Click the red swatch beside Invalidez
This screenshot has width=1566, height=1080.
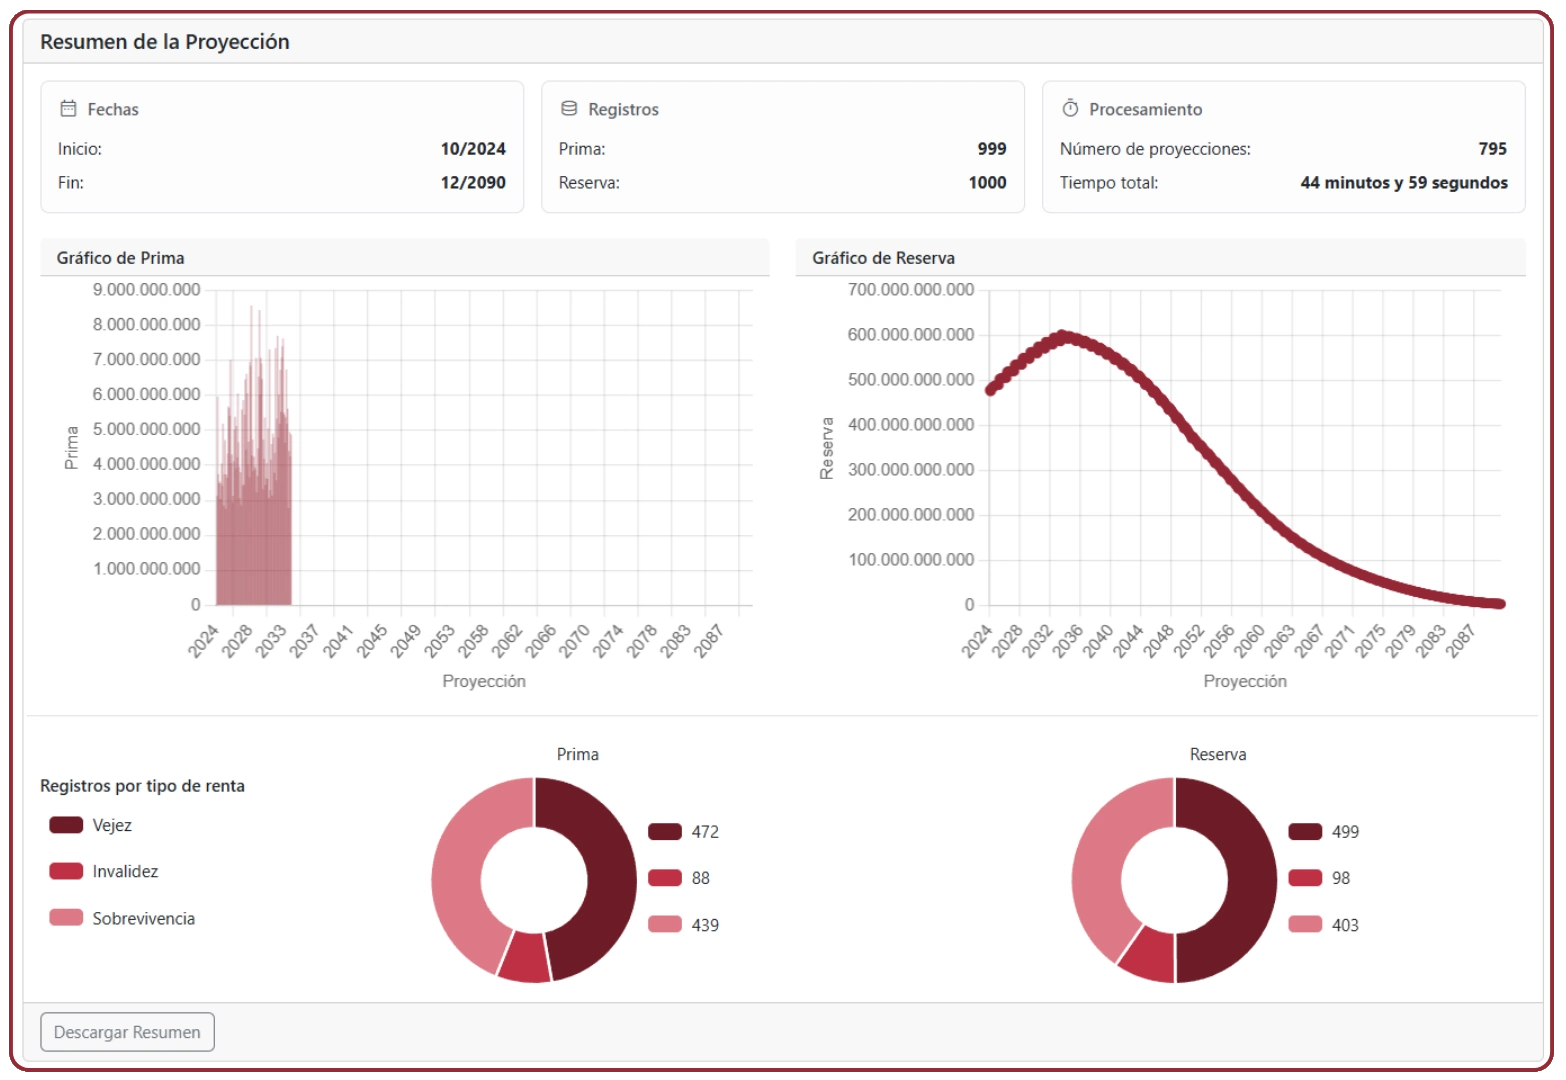(x=66, y=871)
